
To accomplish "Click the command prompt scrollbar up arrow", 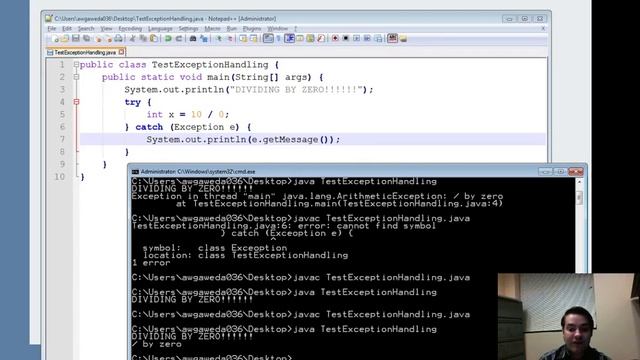I will (579, 182).
